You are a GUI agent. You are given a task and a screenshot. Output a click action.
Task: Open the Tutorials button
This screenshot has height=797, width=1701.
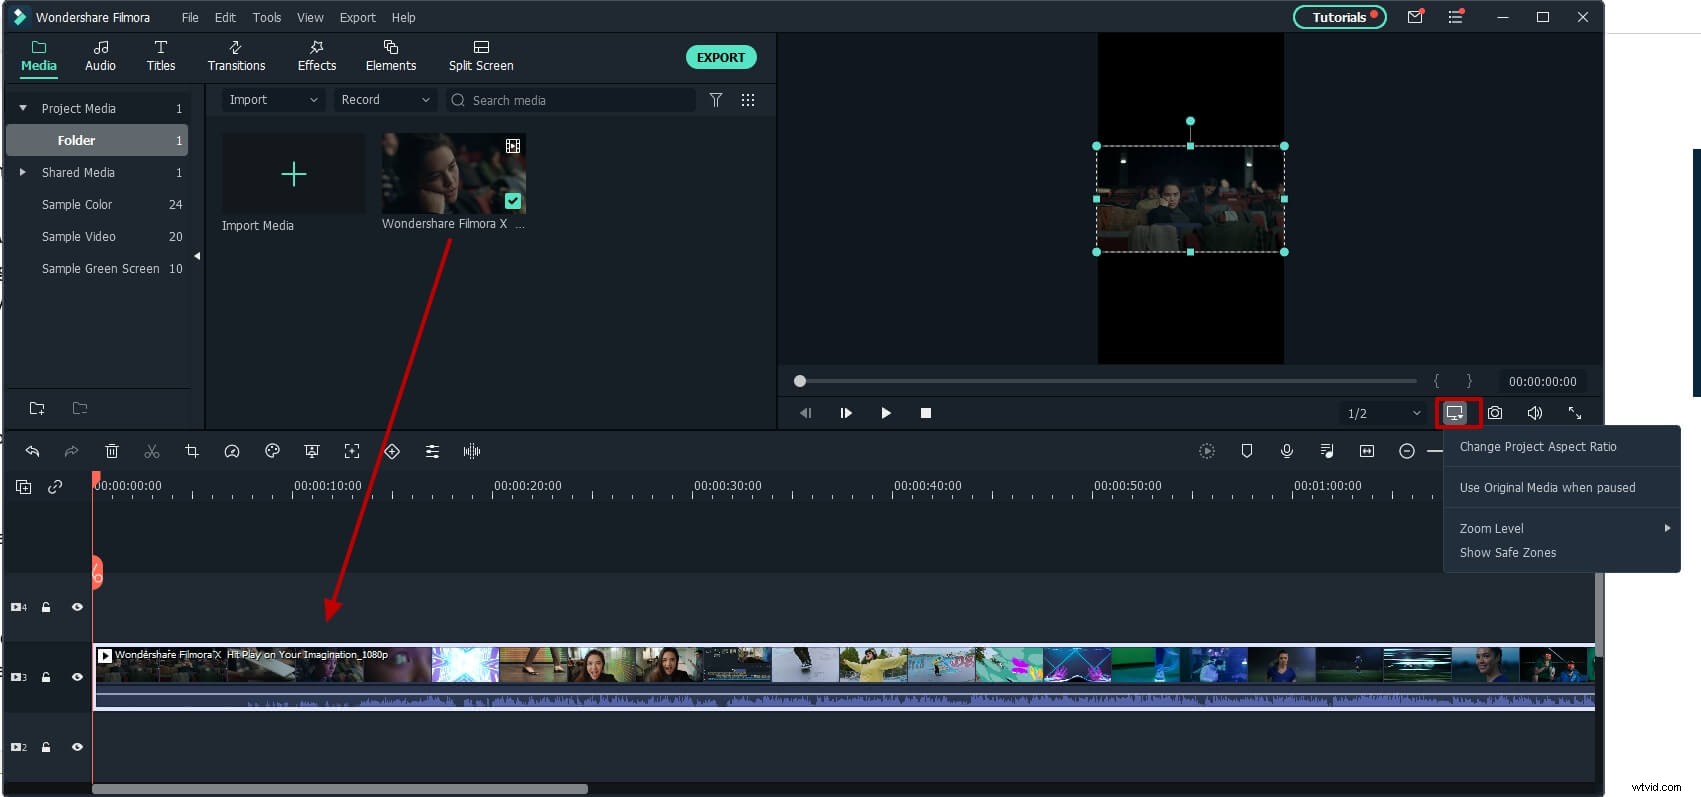[1340, 17]
